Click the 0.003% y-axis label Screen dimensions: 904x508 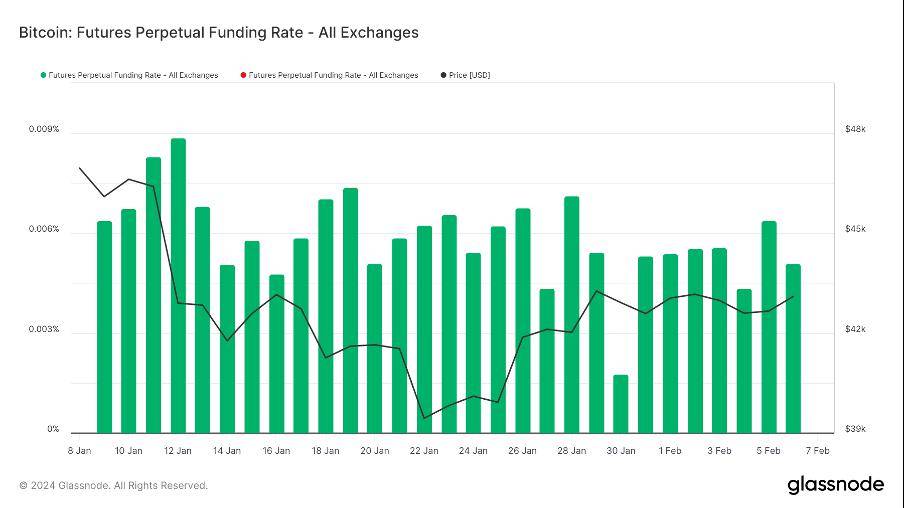point(44,329)
